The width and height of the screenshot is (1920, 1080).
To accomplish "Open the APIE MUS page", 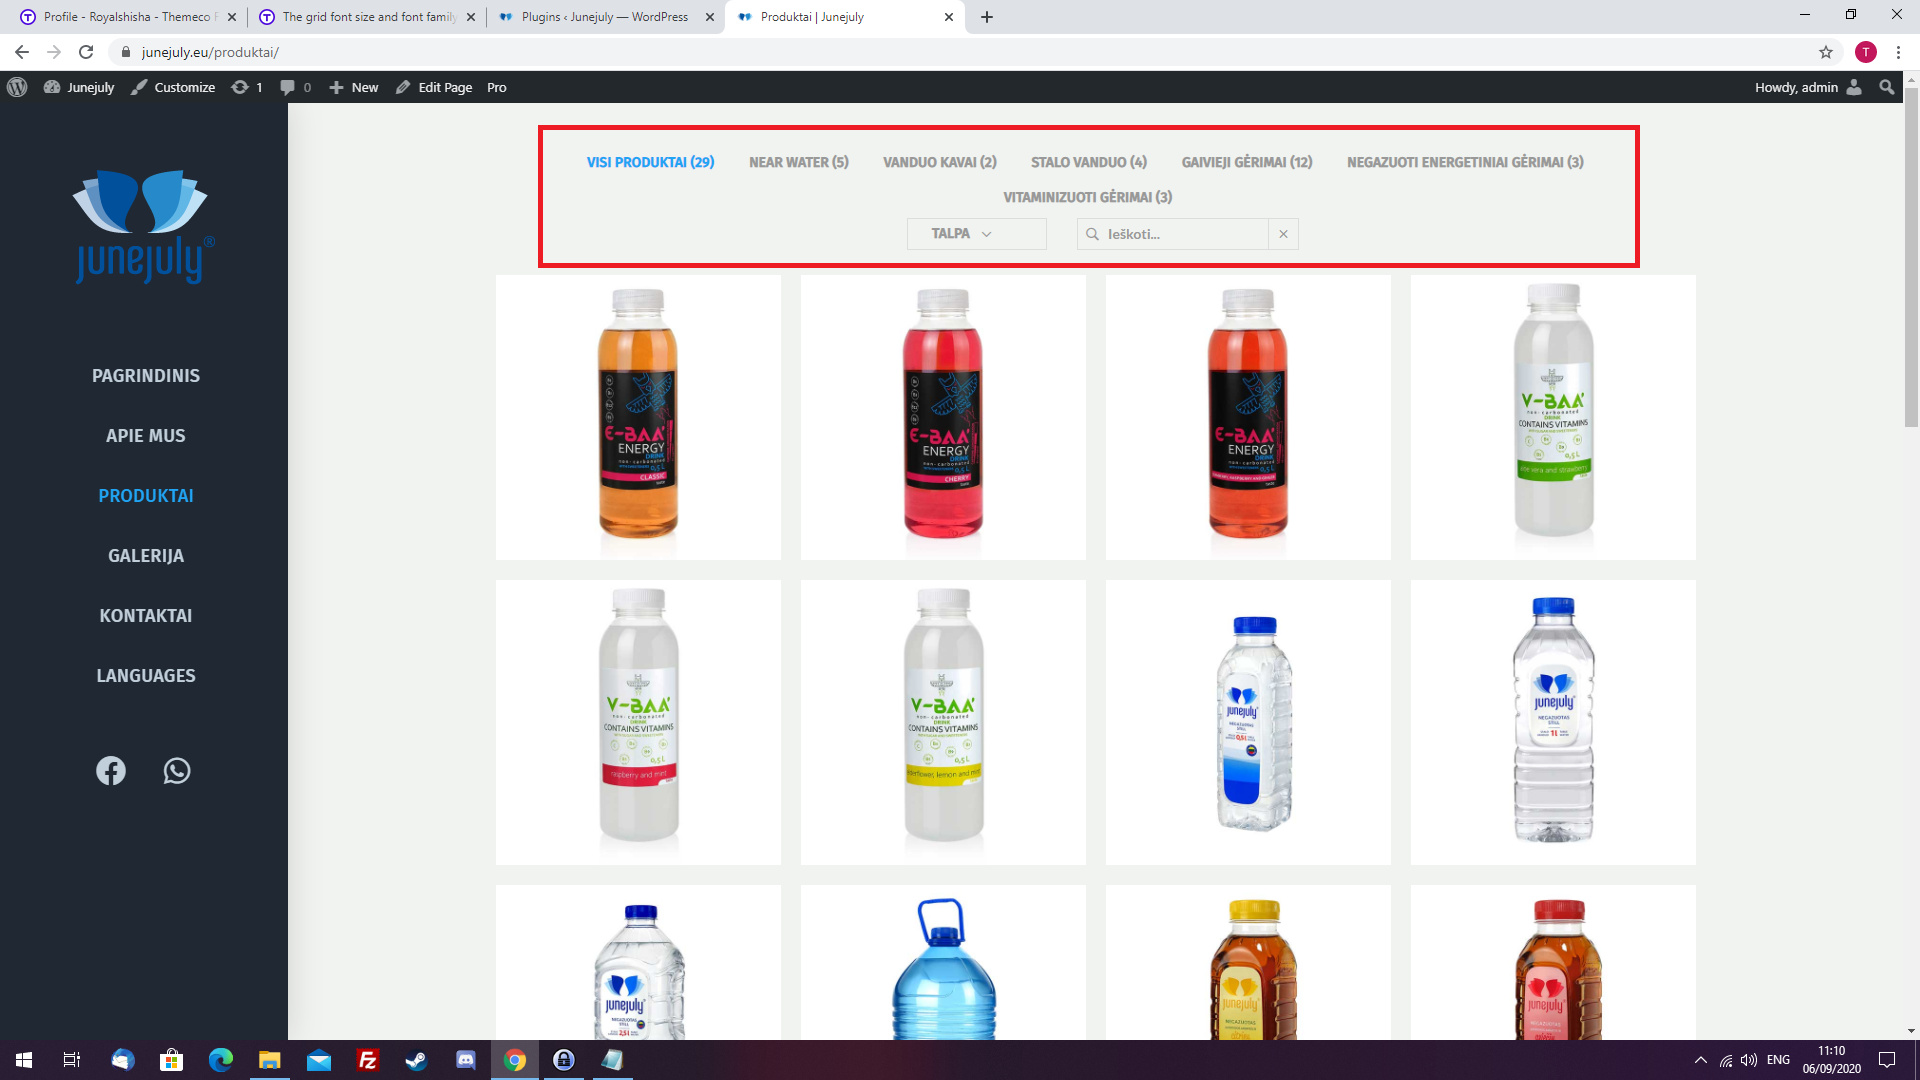I will pos(146,436).
